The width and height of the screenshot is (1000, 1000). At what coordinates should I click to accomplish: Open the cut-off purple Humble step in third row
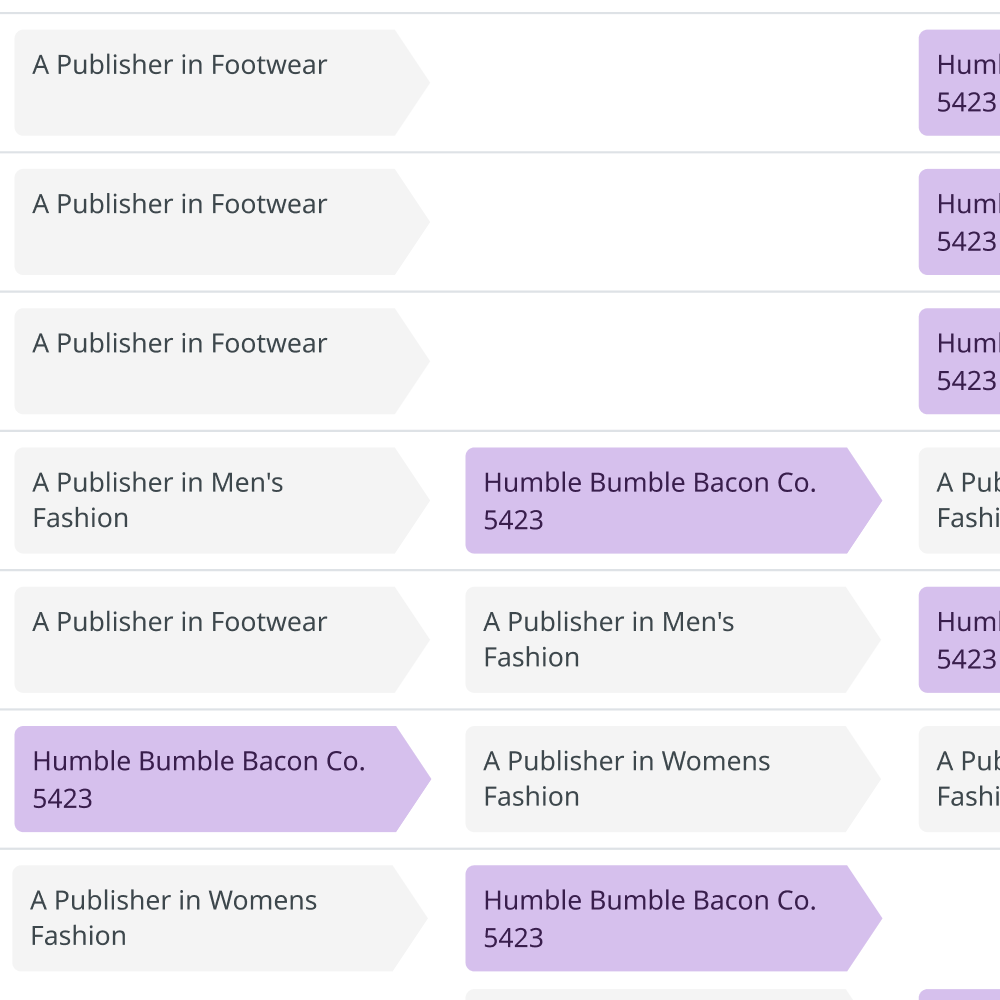(960, 361)
